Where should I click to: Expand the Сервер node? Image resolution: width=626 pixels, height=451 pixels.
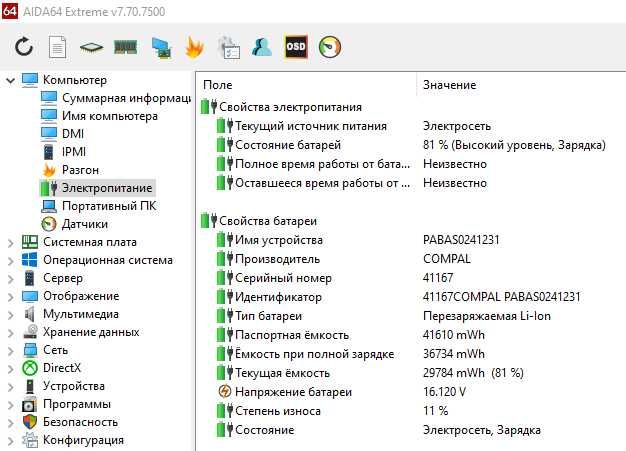[x=10, y=279]
